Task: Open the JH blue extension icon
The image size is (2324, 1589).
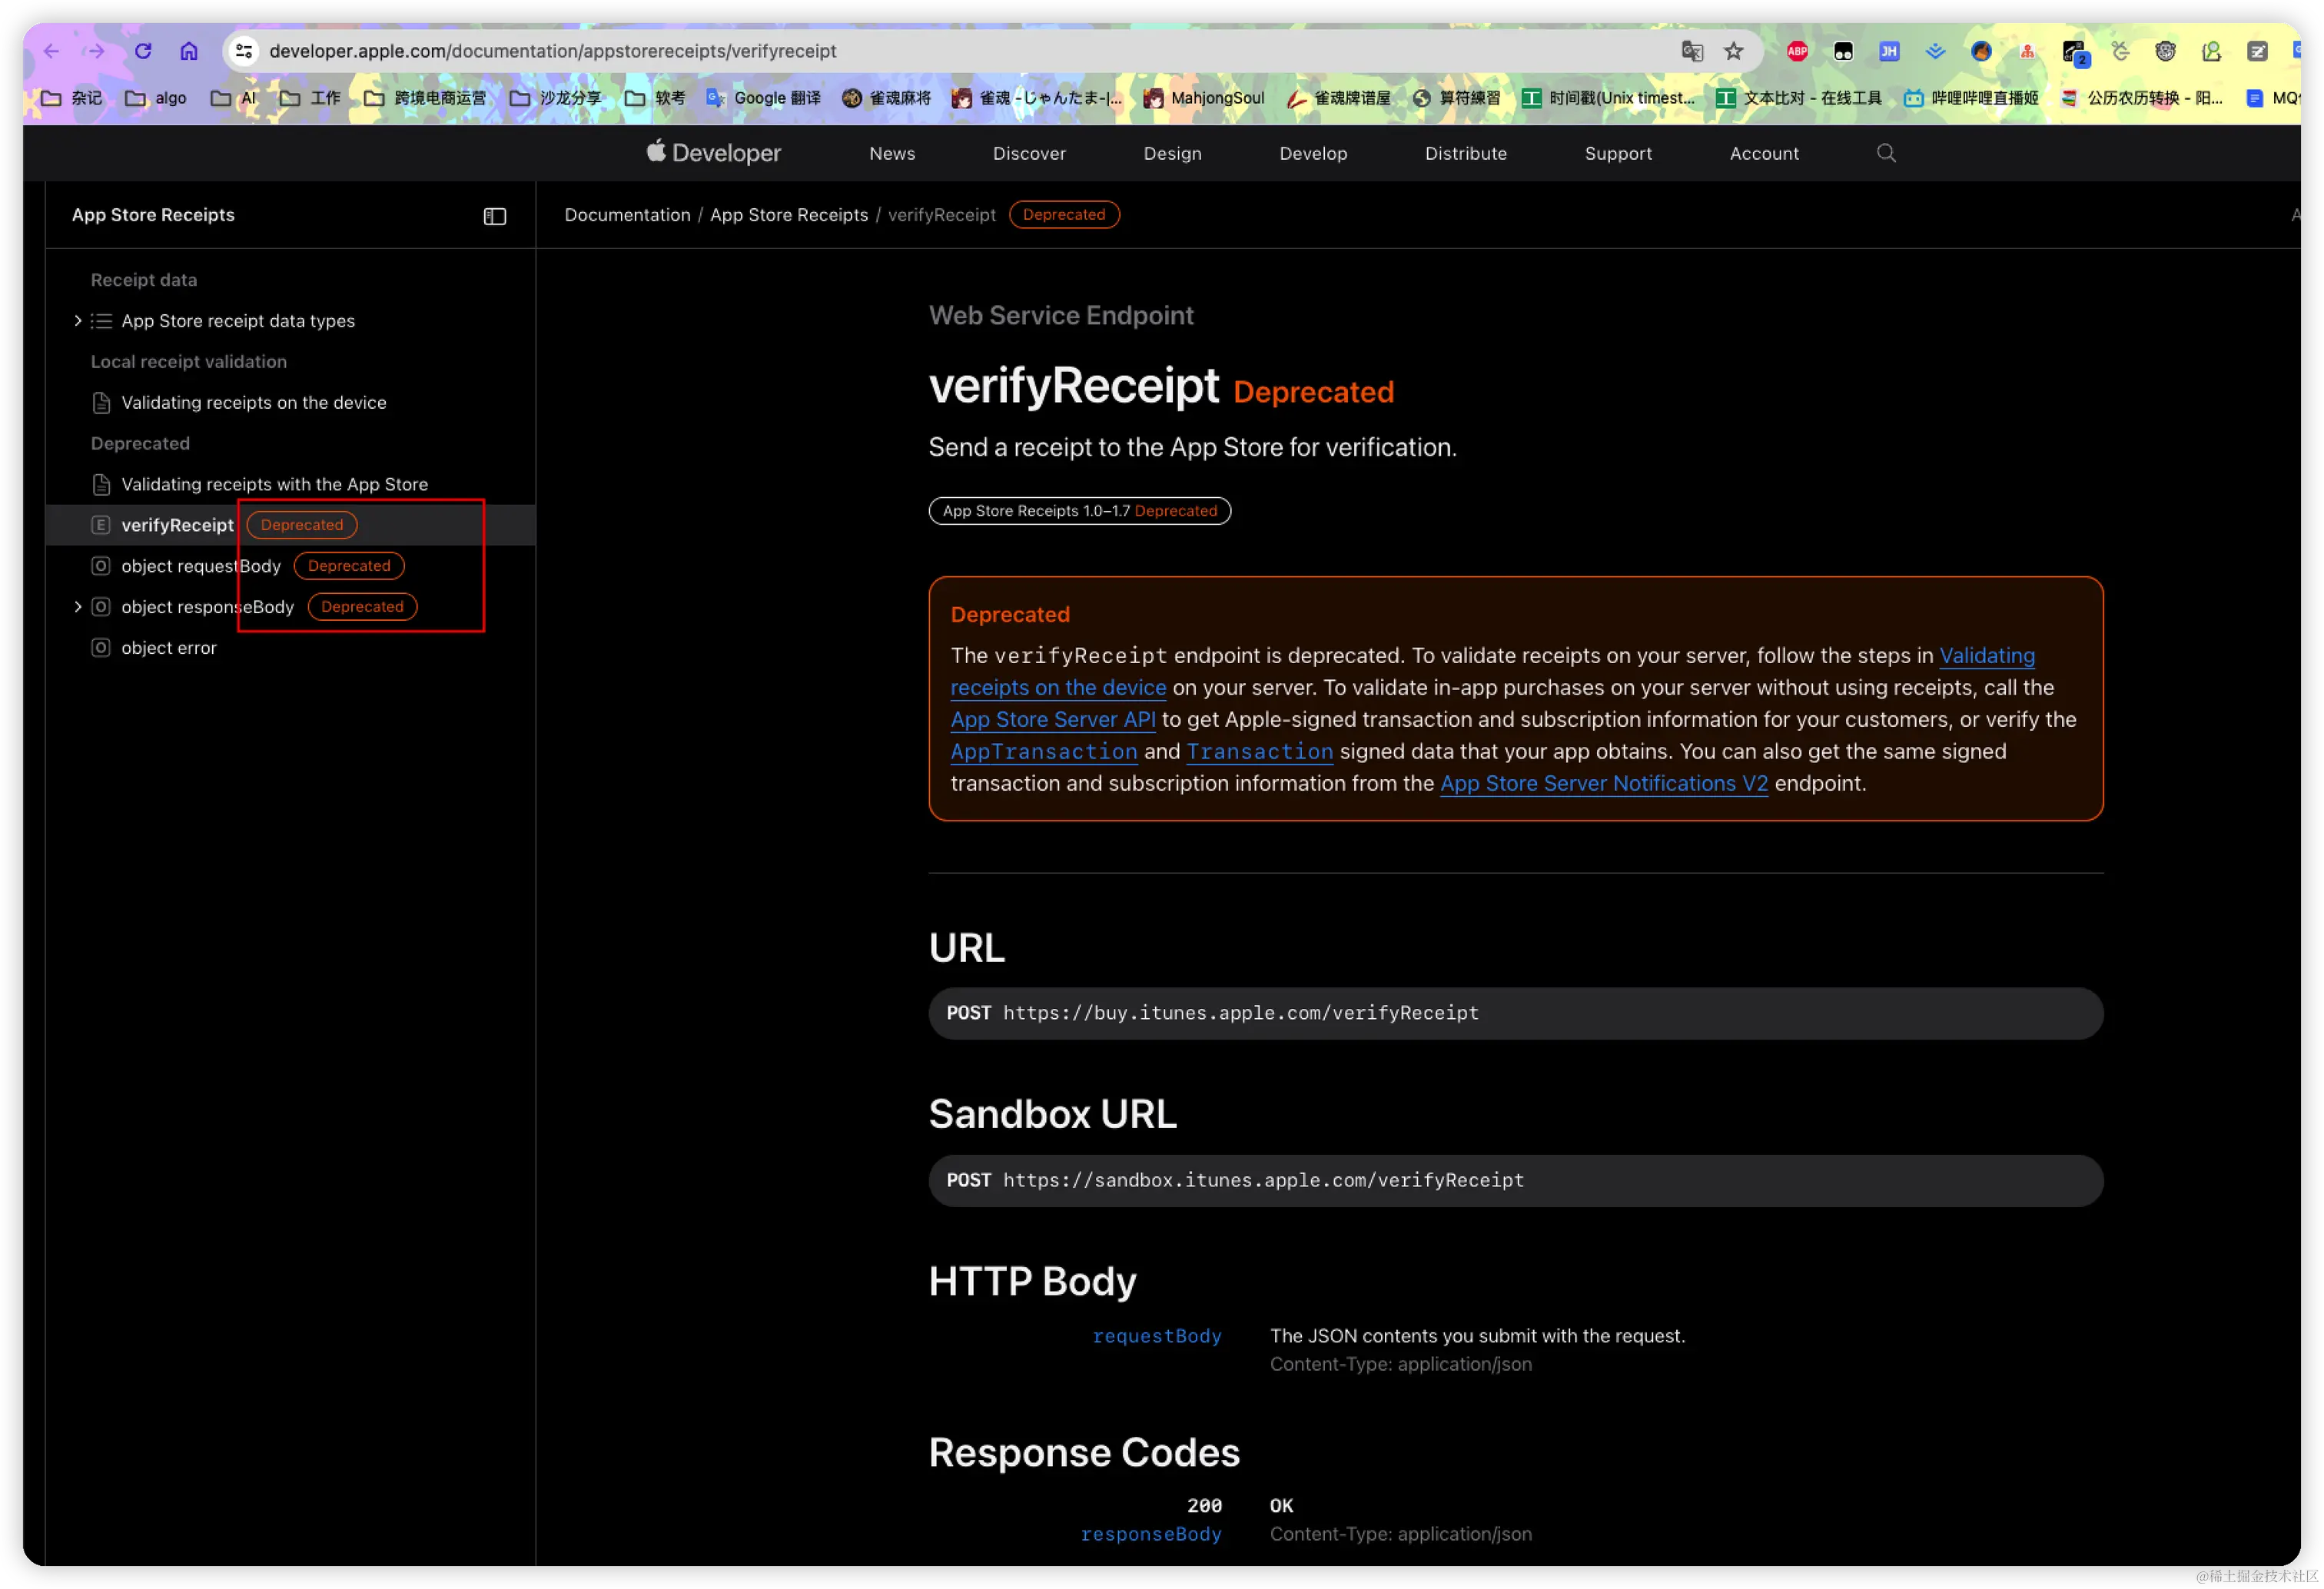Action: point(1889,51)
